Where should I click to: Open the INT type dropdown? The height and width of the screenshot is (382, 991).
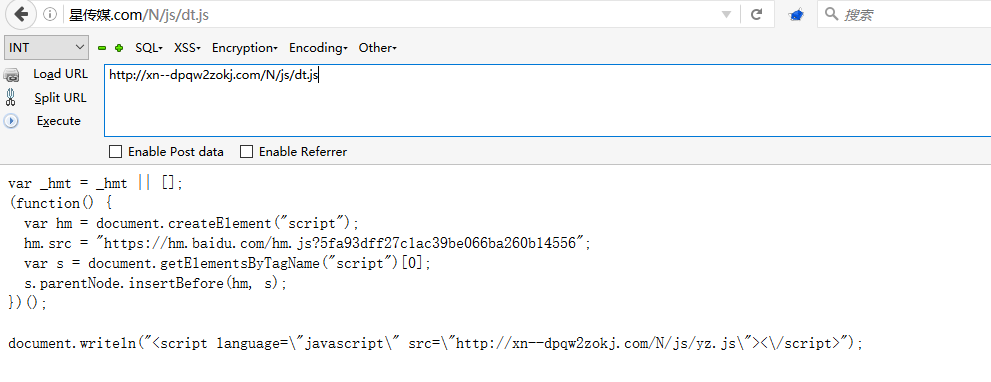[x=46, y=47]
